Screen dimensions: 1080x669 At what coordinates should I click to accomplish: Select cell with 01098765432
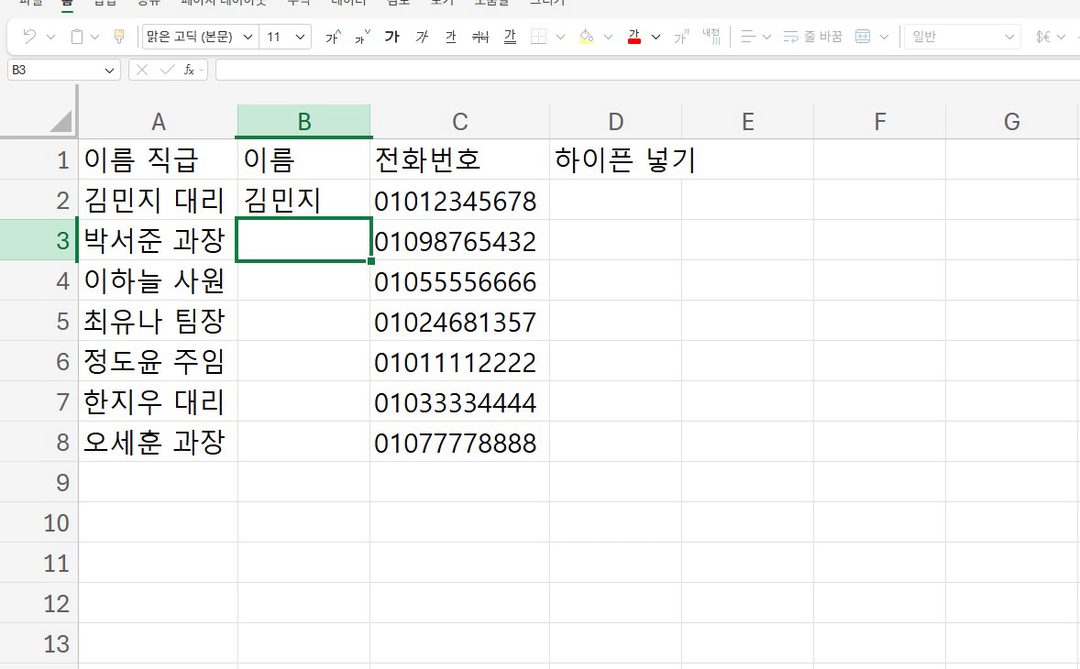459,240
